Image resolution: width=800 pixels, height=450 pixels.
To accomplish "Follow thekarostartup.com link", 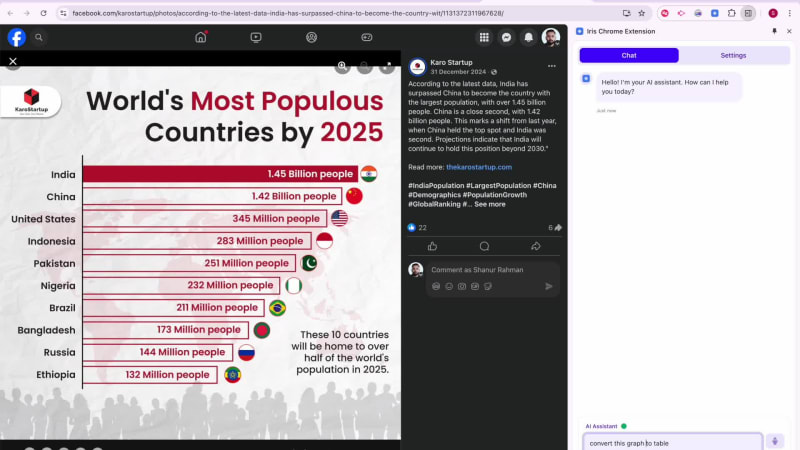I will [479, 167].
